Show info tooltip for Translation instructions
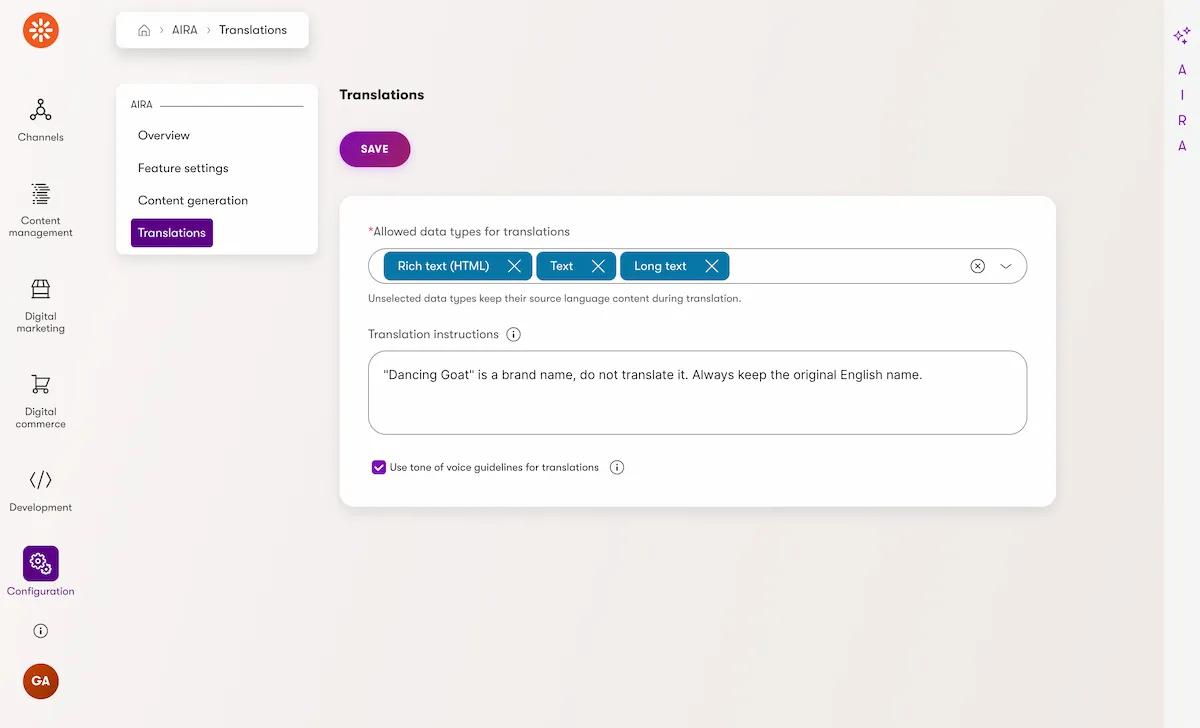 click(514, 334)
